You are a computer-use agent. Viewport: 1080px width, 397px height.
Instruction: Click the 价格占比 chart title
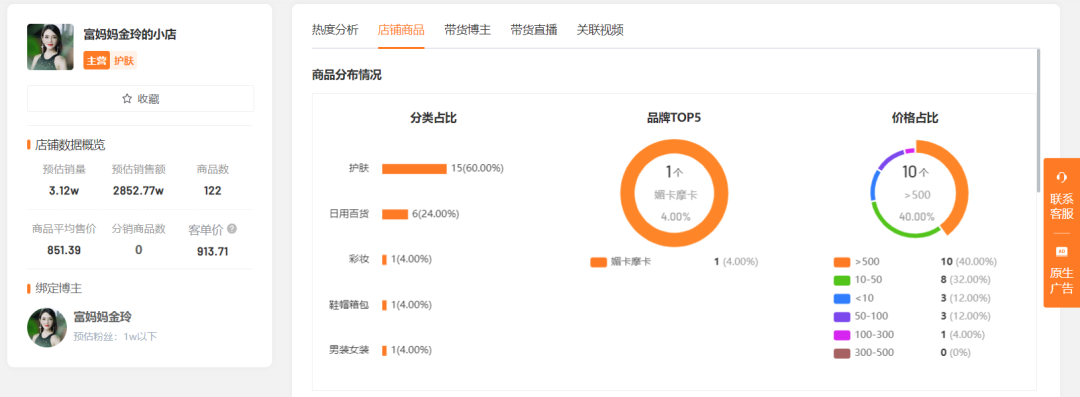tap(915, 119)
